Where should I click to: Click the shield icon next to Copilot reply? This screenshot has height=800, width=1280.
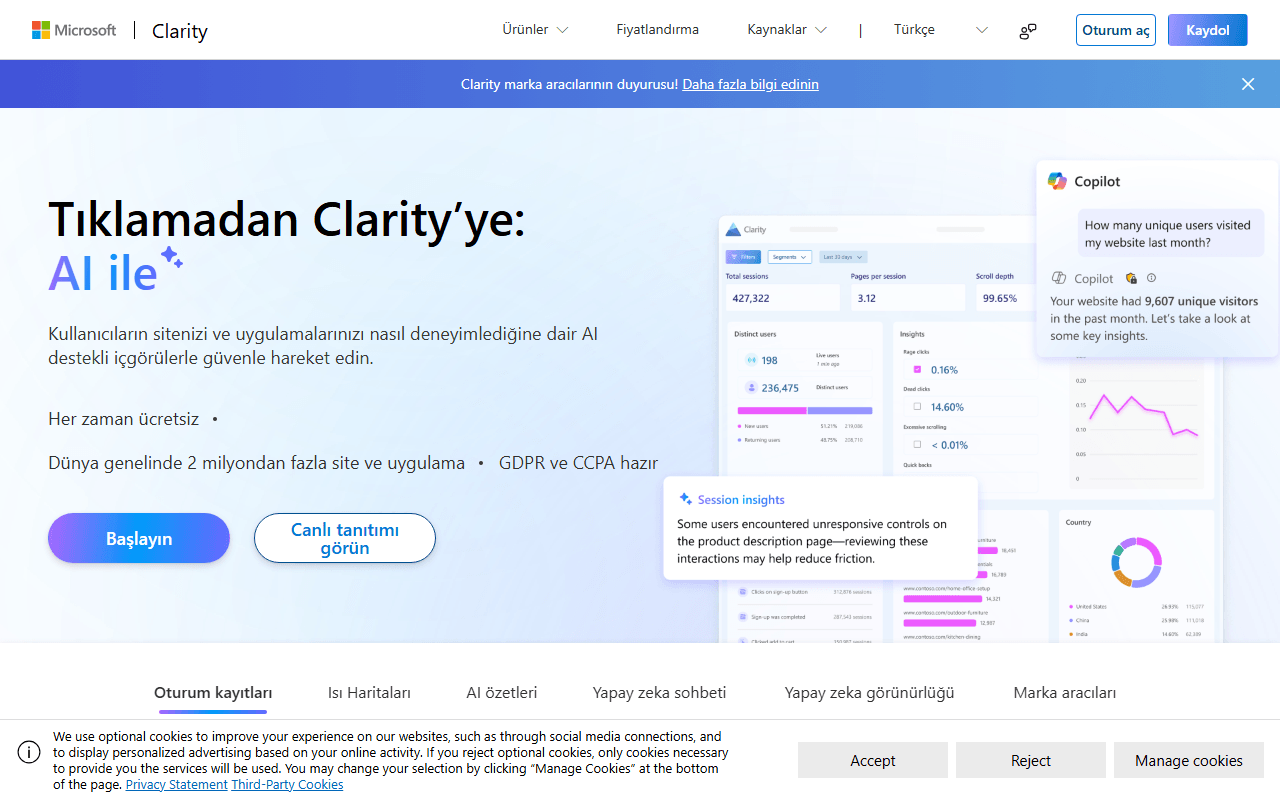(1131, 278)
